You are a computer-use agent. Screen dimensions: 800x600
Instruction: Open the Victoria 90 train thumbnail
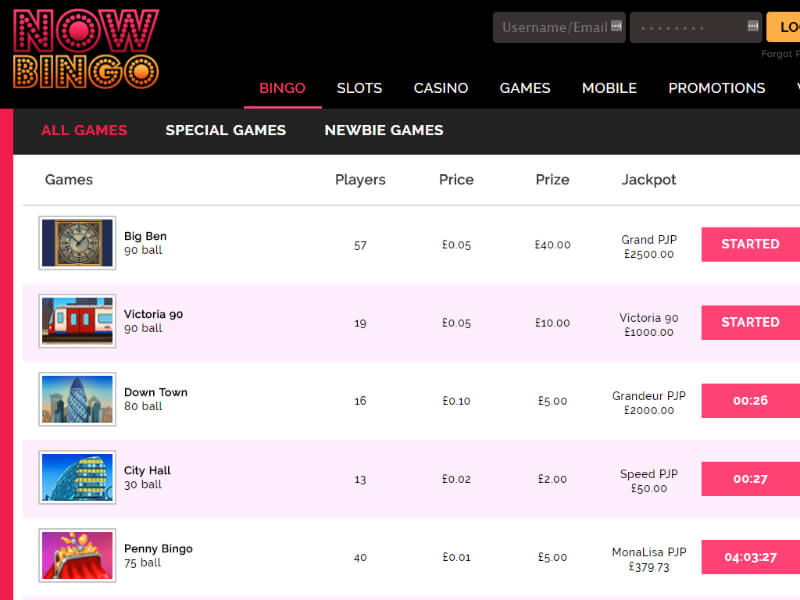point(77,321)
